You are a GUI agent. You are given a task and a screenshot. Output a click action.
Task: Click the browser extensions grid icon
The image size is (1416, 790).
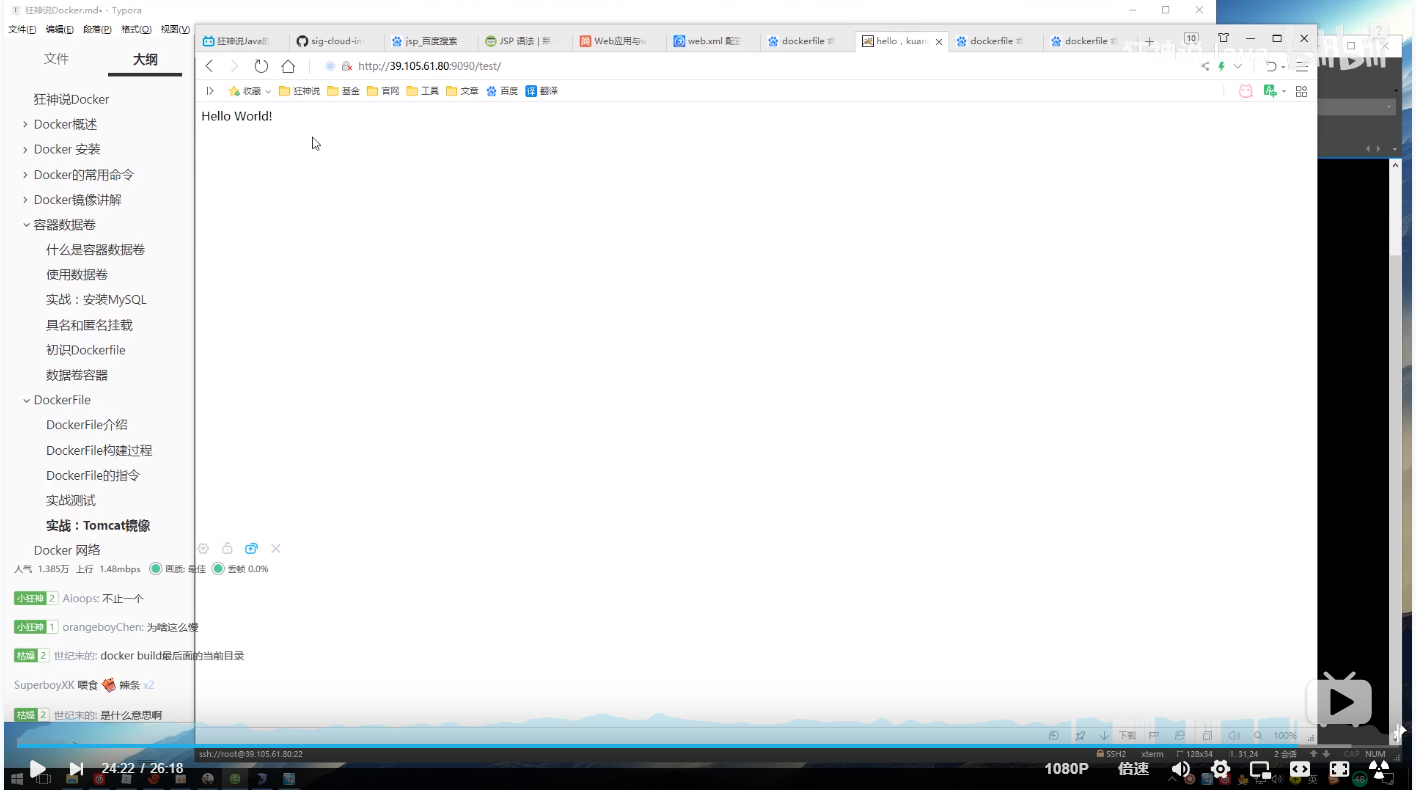click(1301, 91)
